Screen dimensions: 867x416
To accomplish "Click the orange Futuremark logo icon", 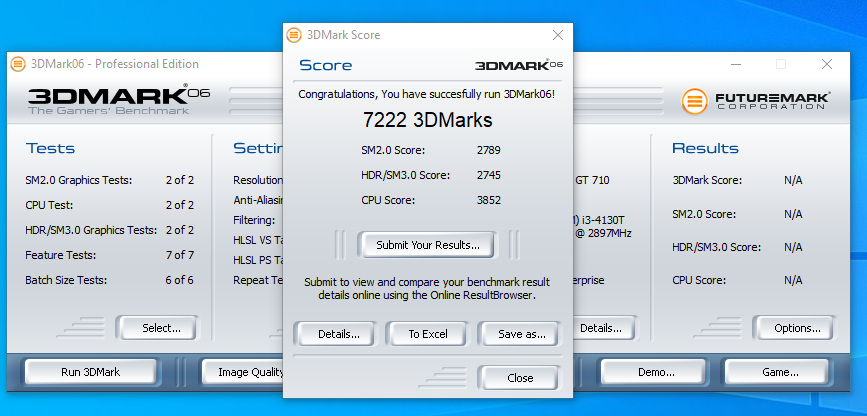I will tap(695, 100).
